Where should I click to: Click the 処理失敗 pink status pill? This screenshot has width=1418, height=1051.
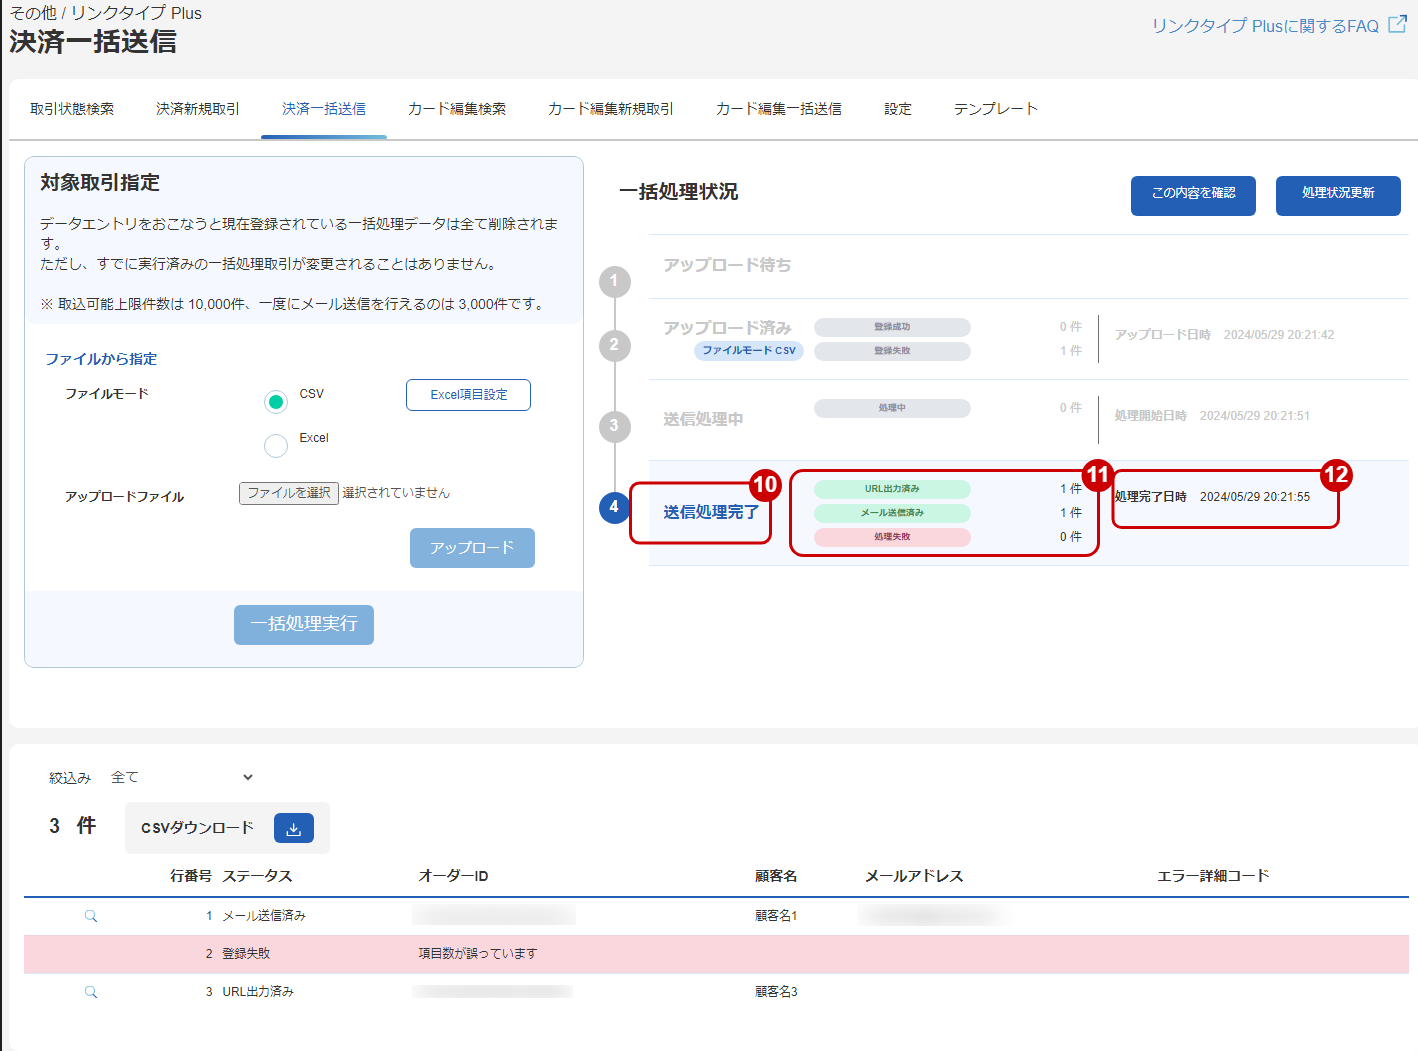892,537
